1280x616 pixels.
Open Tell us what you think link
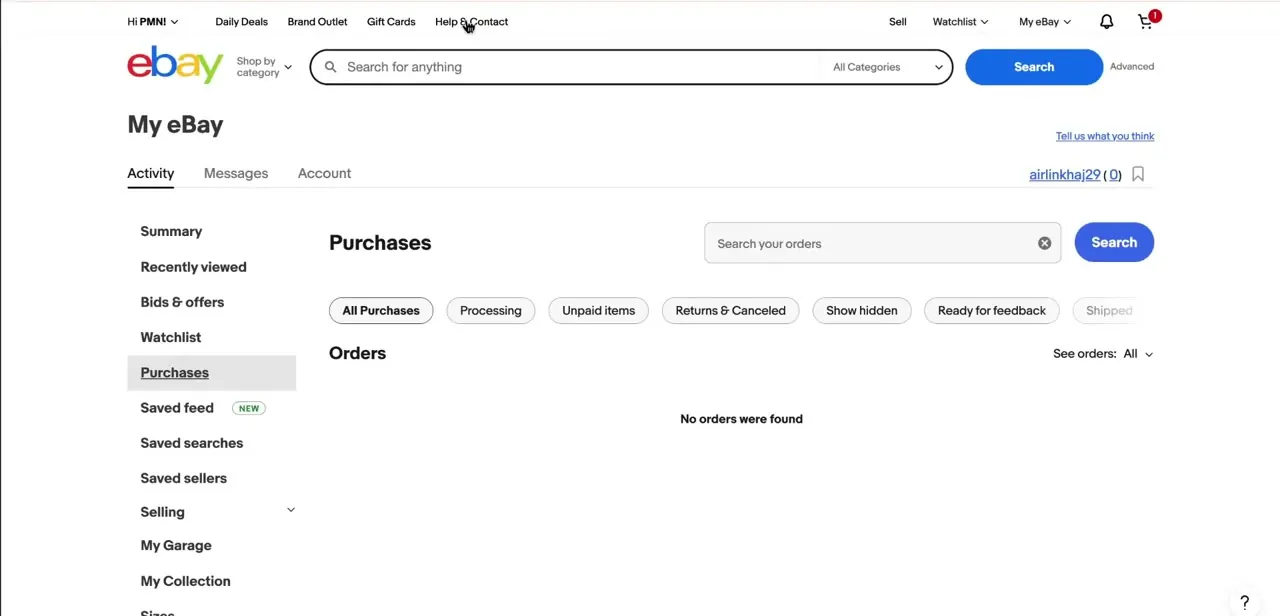pyautogui.click(x=1105, y=136)
